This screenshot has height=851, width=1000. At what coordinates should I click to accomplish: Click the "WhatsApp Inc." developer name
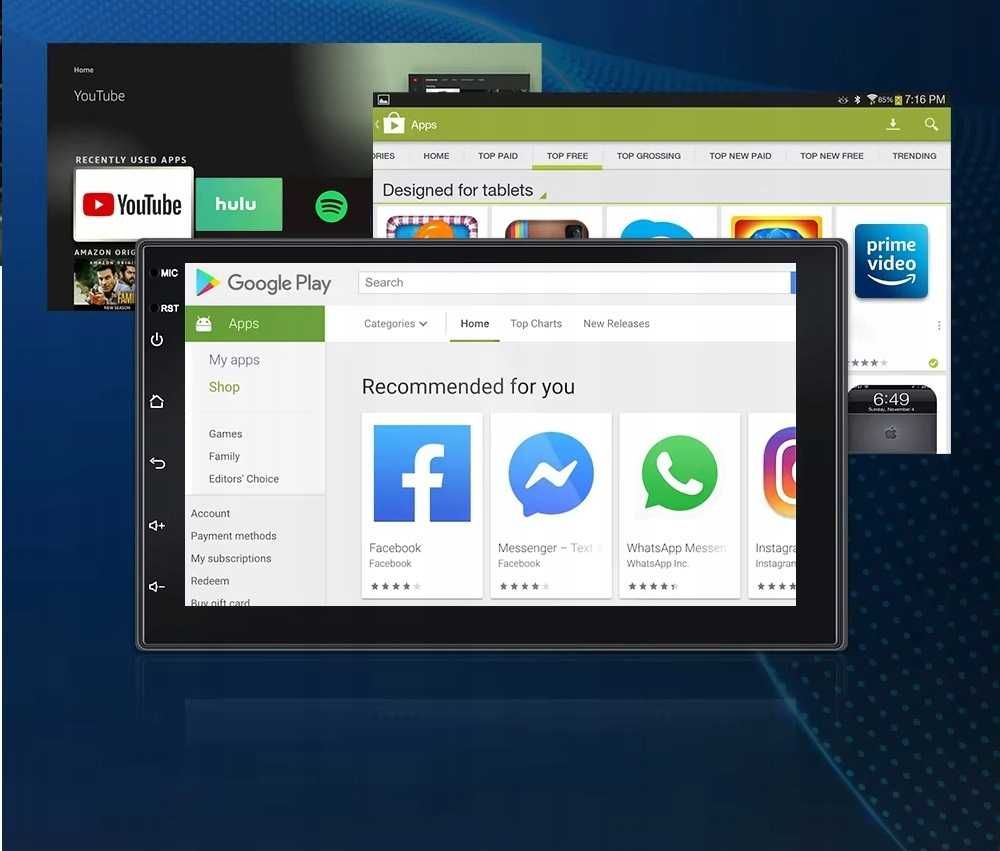tap(658, 563)
